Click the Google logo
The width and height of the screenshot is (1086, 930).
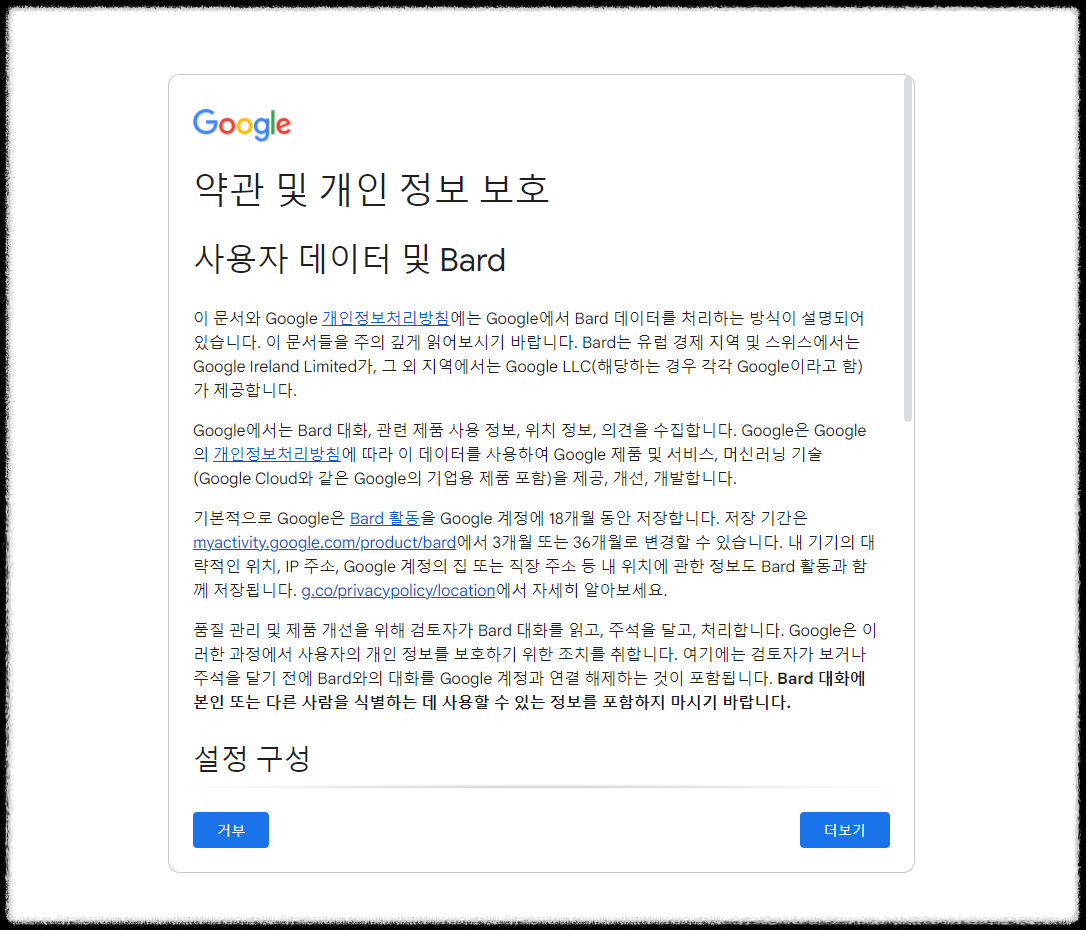(x=241, y=124)
